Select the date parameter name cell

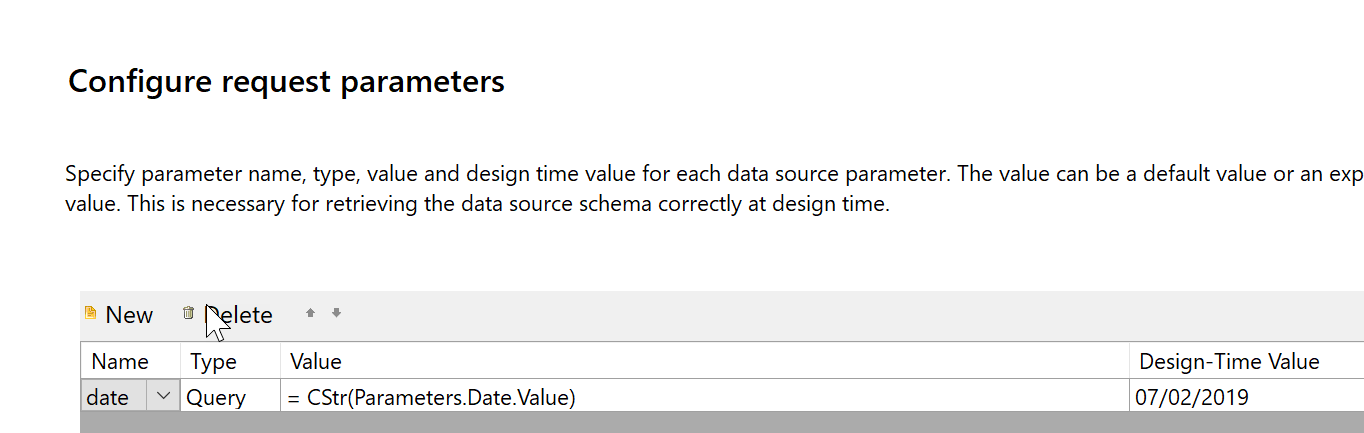pos(113,397)
